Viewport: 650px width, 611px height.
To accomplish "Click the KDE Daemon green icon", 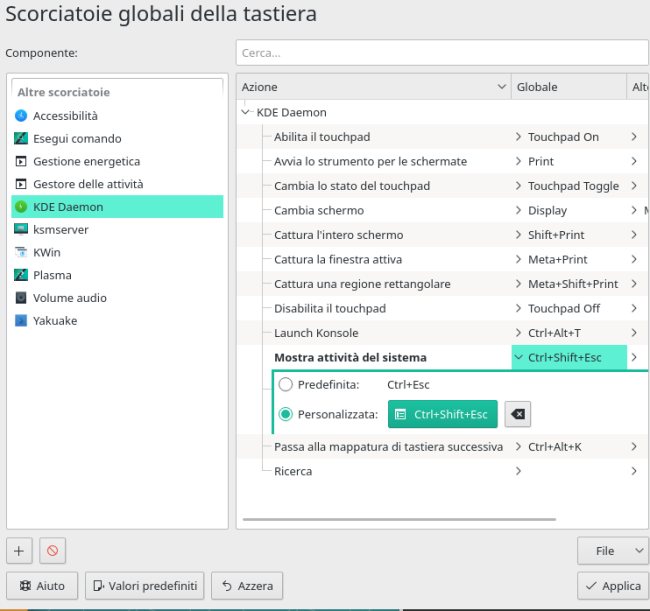I will [21, 207].
